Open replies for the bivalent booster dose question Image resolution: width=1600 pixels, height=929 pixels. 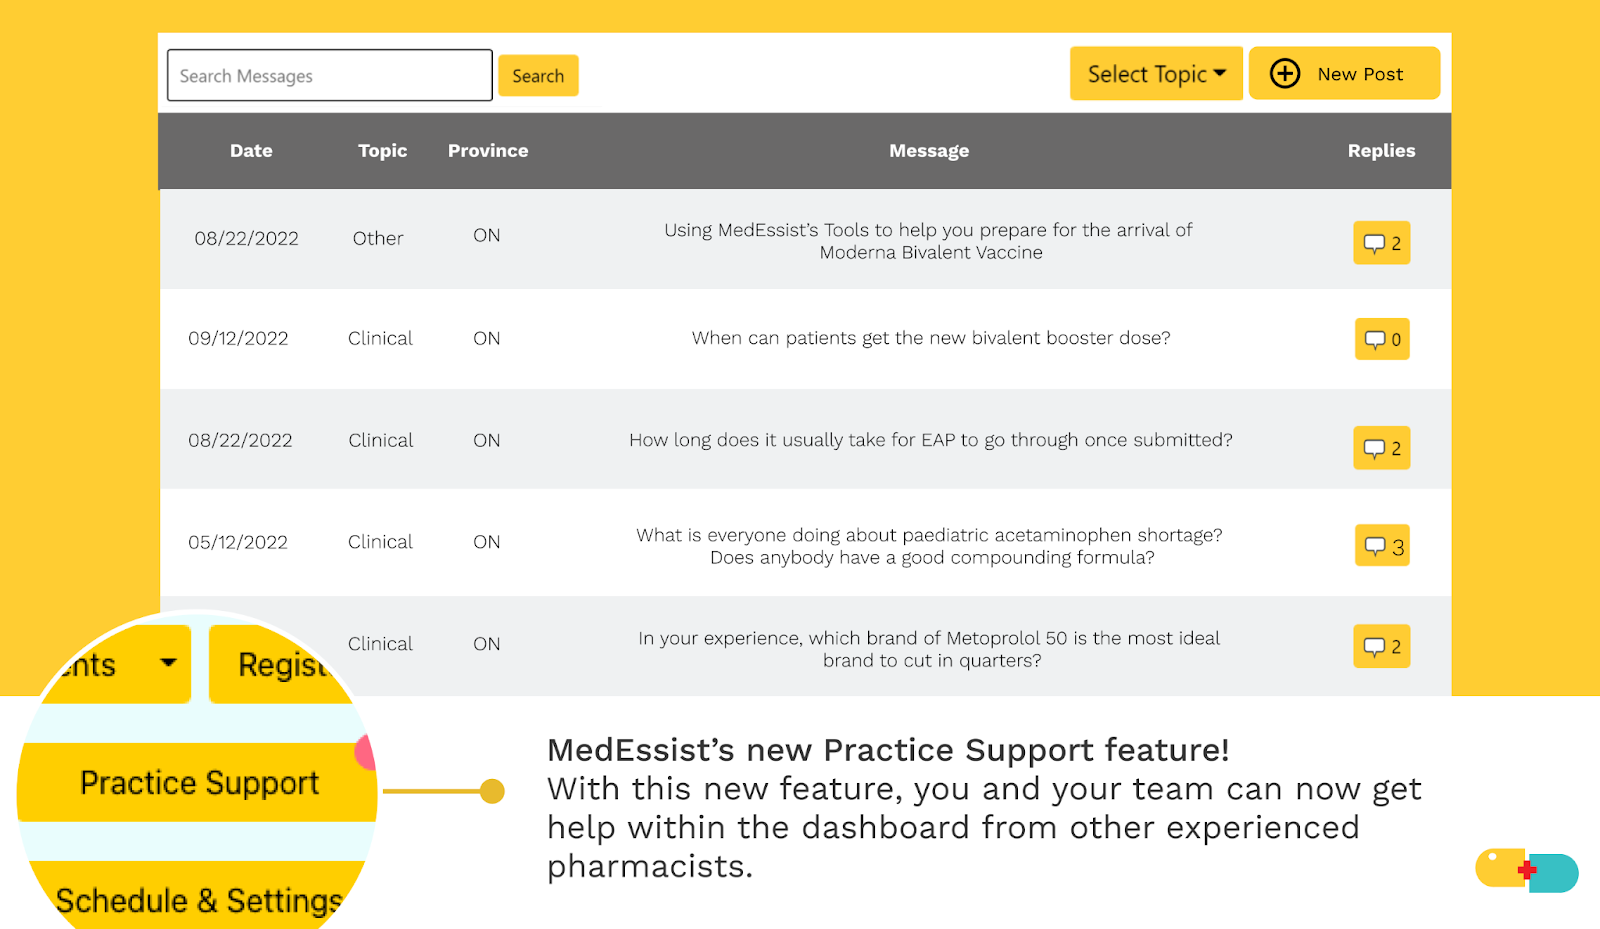pyautogui.click(x=1382, y=339)
